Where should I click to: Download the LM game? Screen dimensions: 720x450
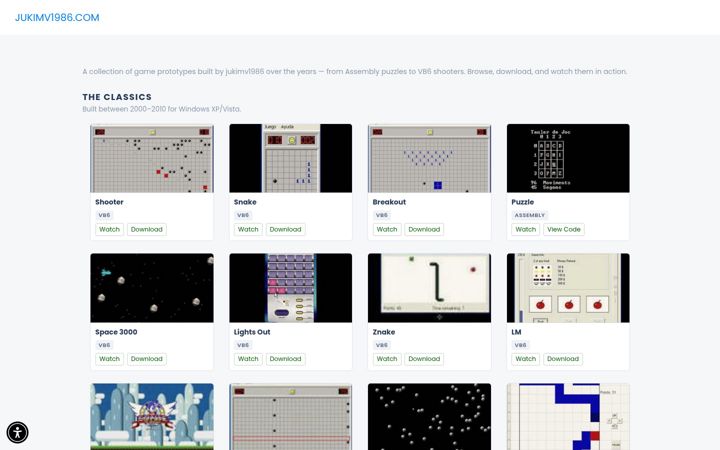(562, 359)
